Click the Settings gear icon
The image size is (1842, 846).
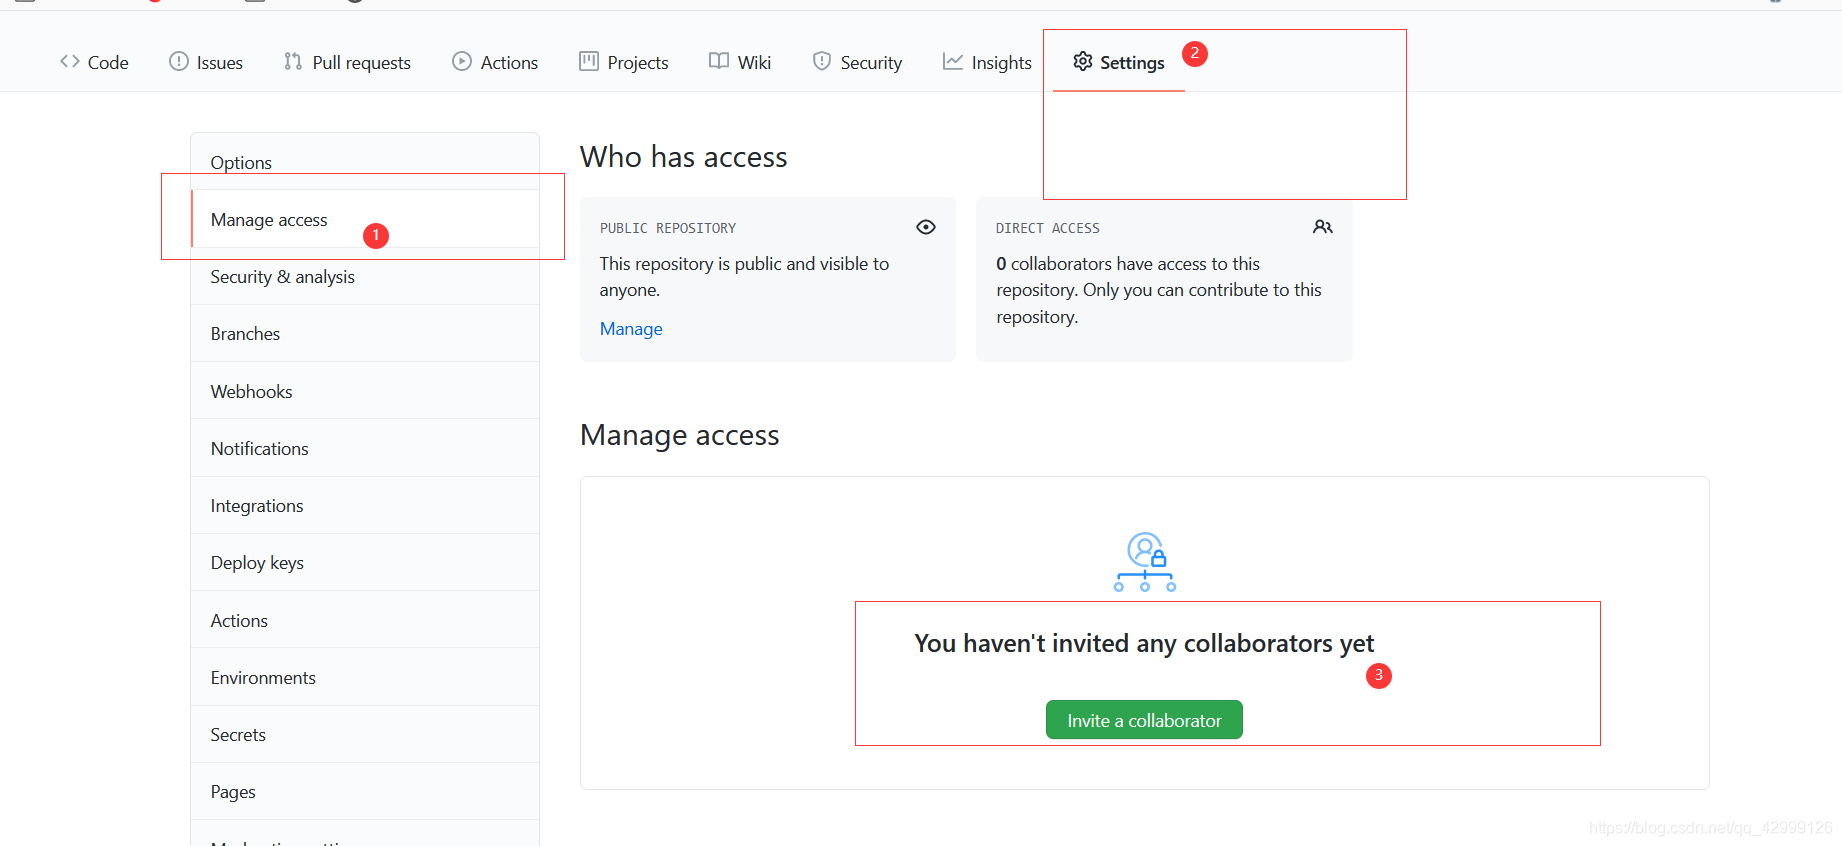1083,62
